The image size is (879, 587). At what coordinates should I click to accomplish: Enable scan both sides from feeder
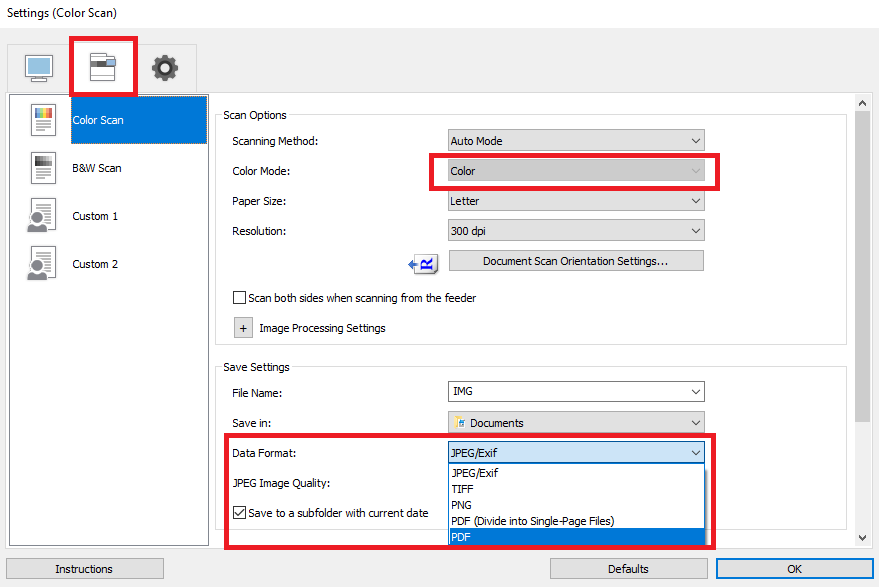tap(240, 298)
